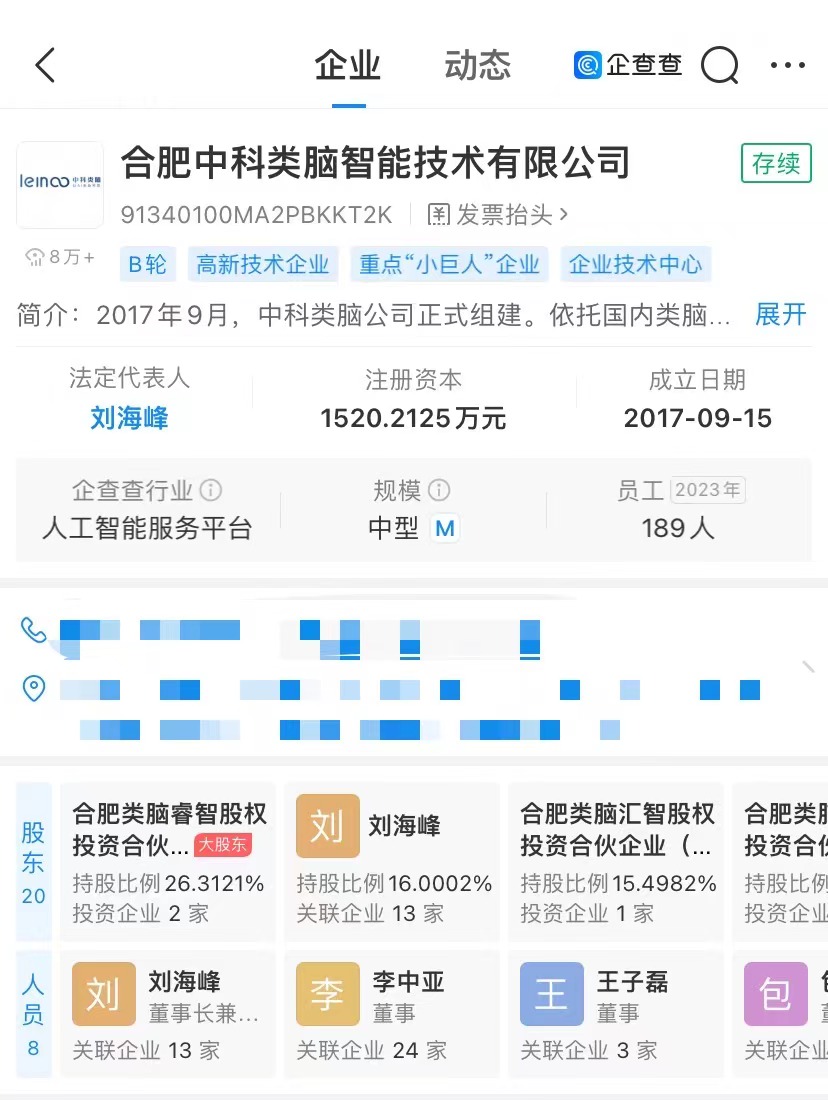The height and width of the screenshot is (1100, 828).
Task: Tap the 企查查 logo
Action: tap(627, 65)
